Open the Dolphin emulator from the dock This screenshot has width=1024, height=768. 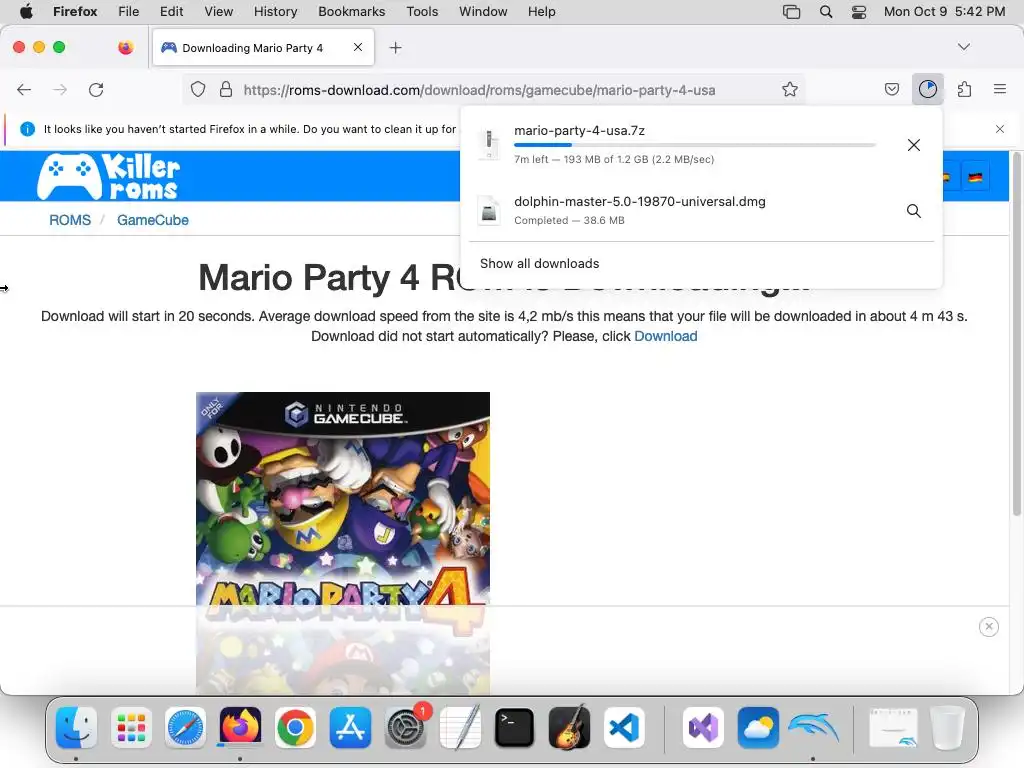813,727
